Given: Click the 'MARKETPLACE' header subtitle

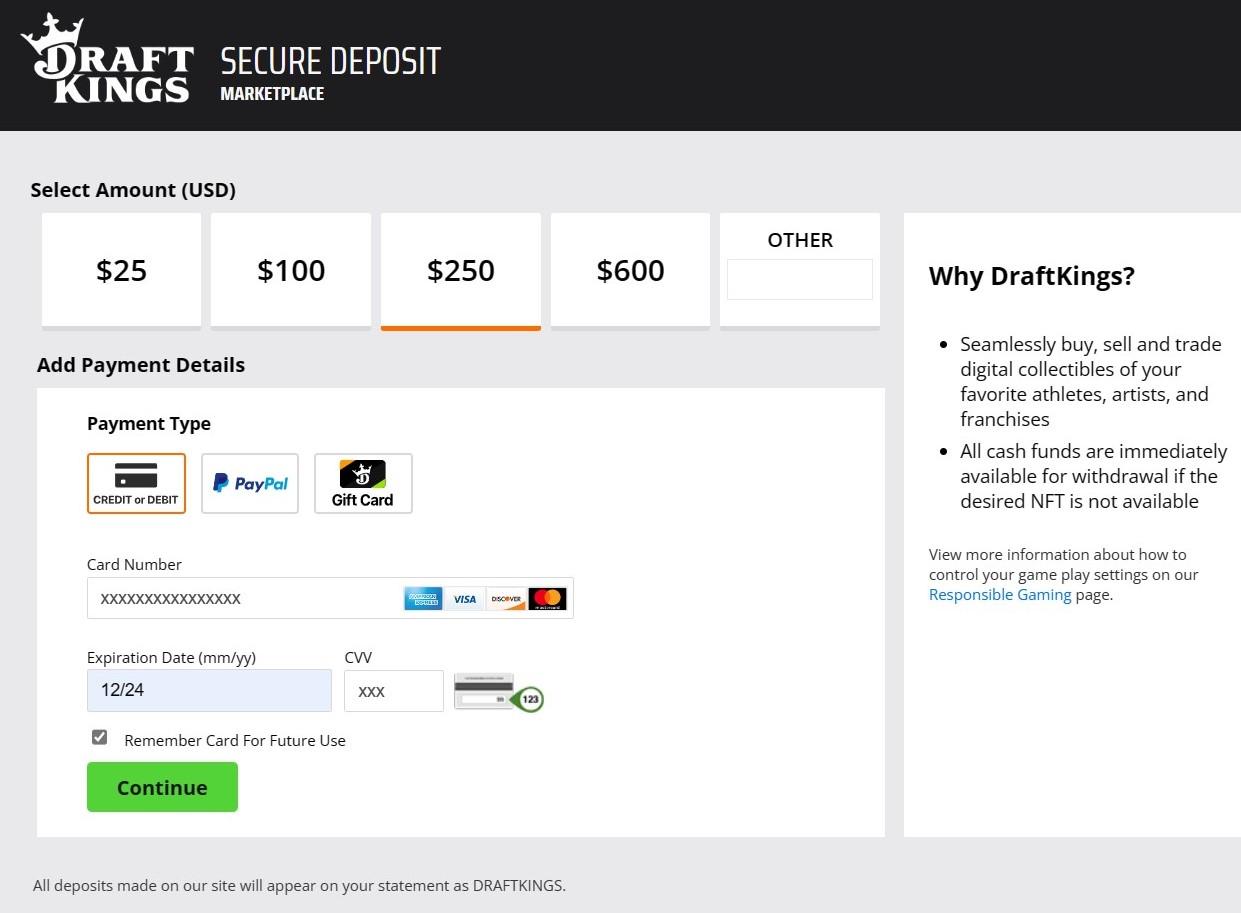Looking at the screenshot, I should click(272, 94).
